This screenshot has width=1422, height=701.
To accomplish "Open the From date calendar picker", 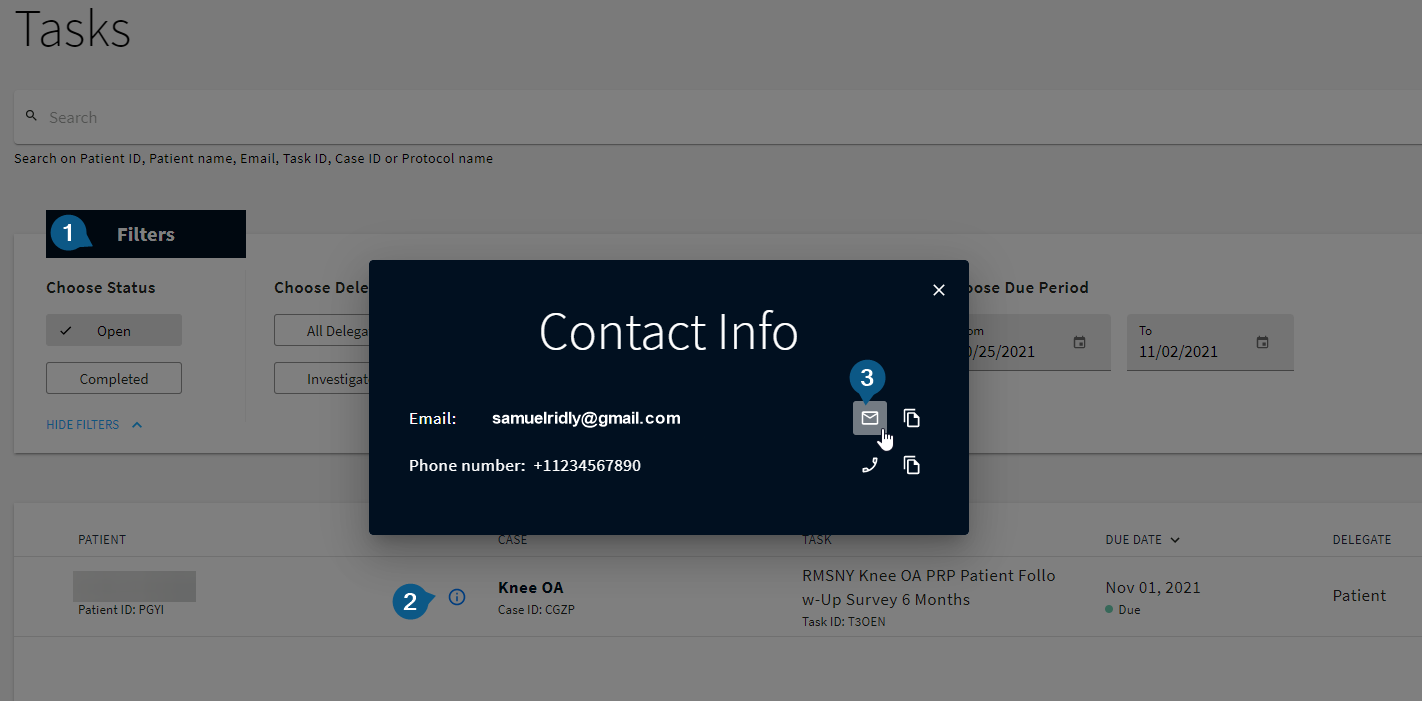I will point(1079,342).
